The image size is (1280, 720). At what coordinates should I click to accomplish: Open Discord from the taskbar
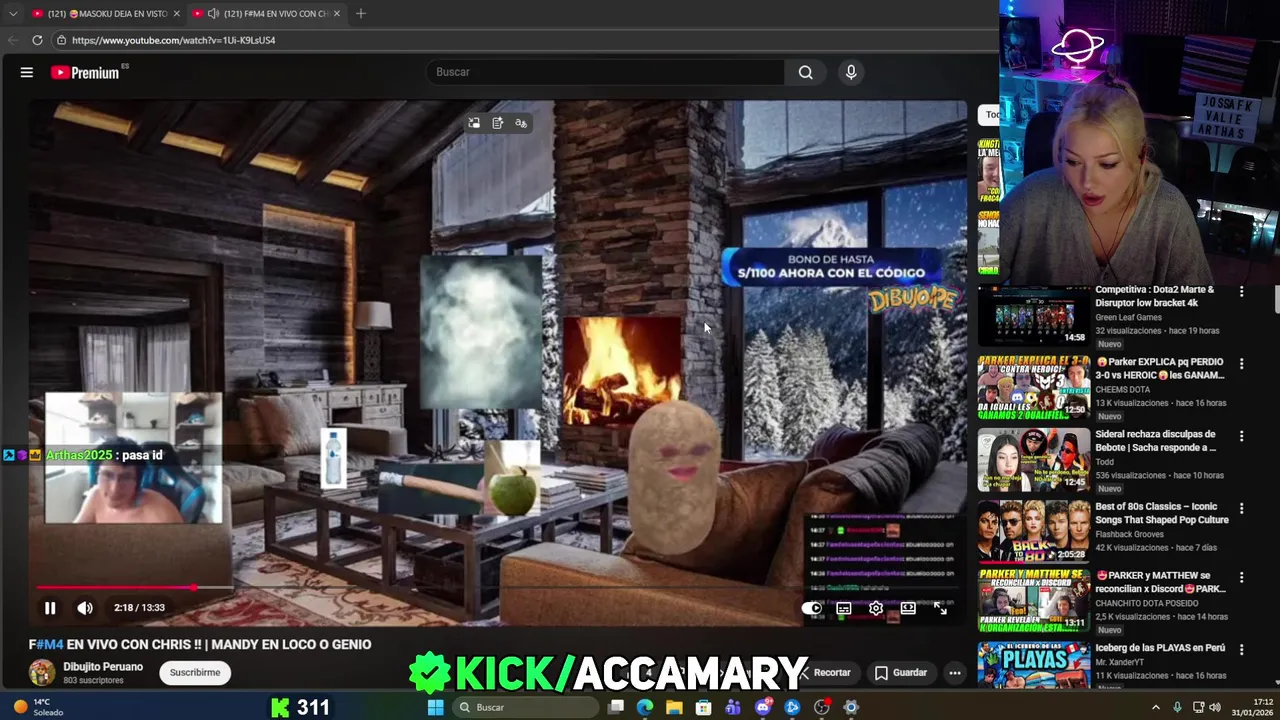tap(763, 707)
